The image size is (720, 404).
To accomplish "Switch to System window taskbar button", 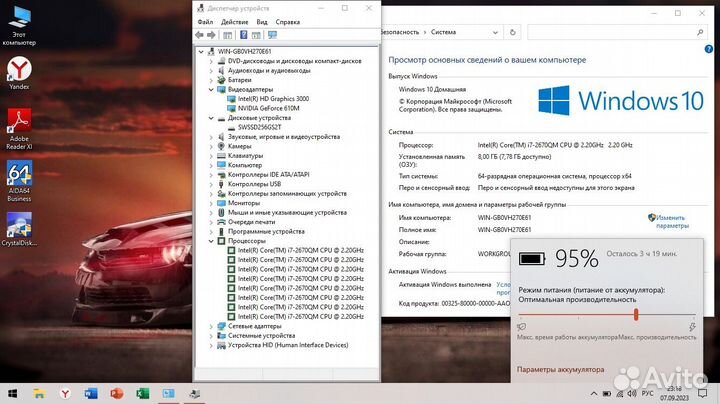I will click(169, 393).
